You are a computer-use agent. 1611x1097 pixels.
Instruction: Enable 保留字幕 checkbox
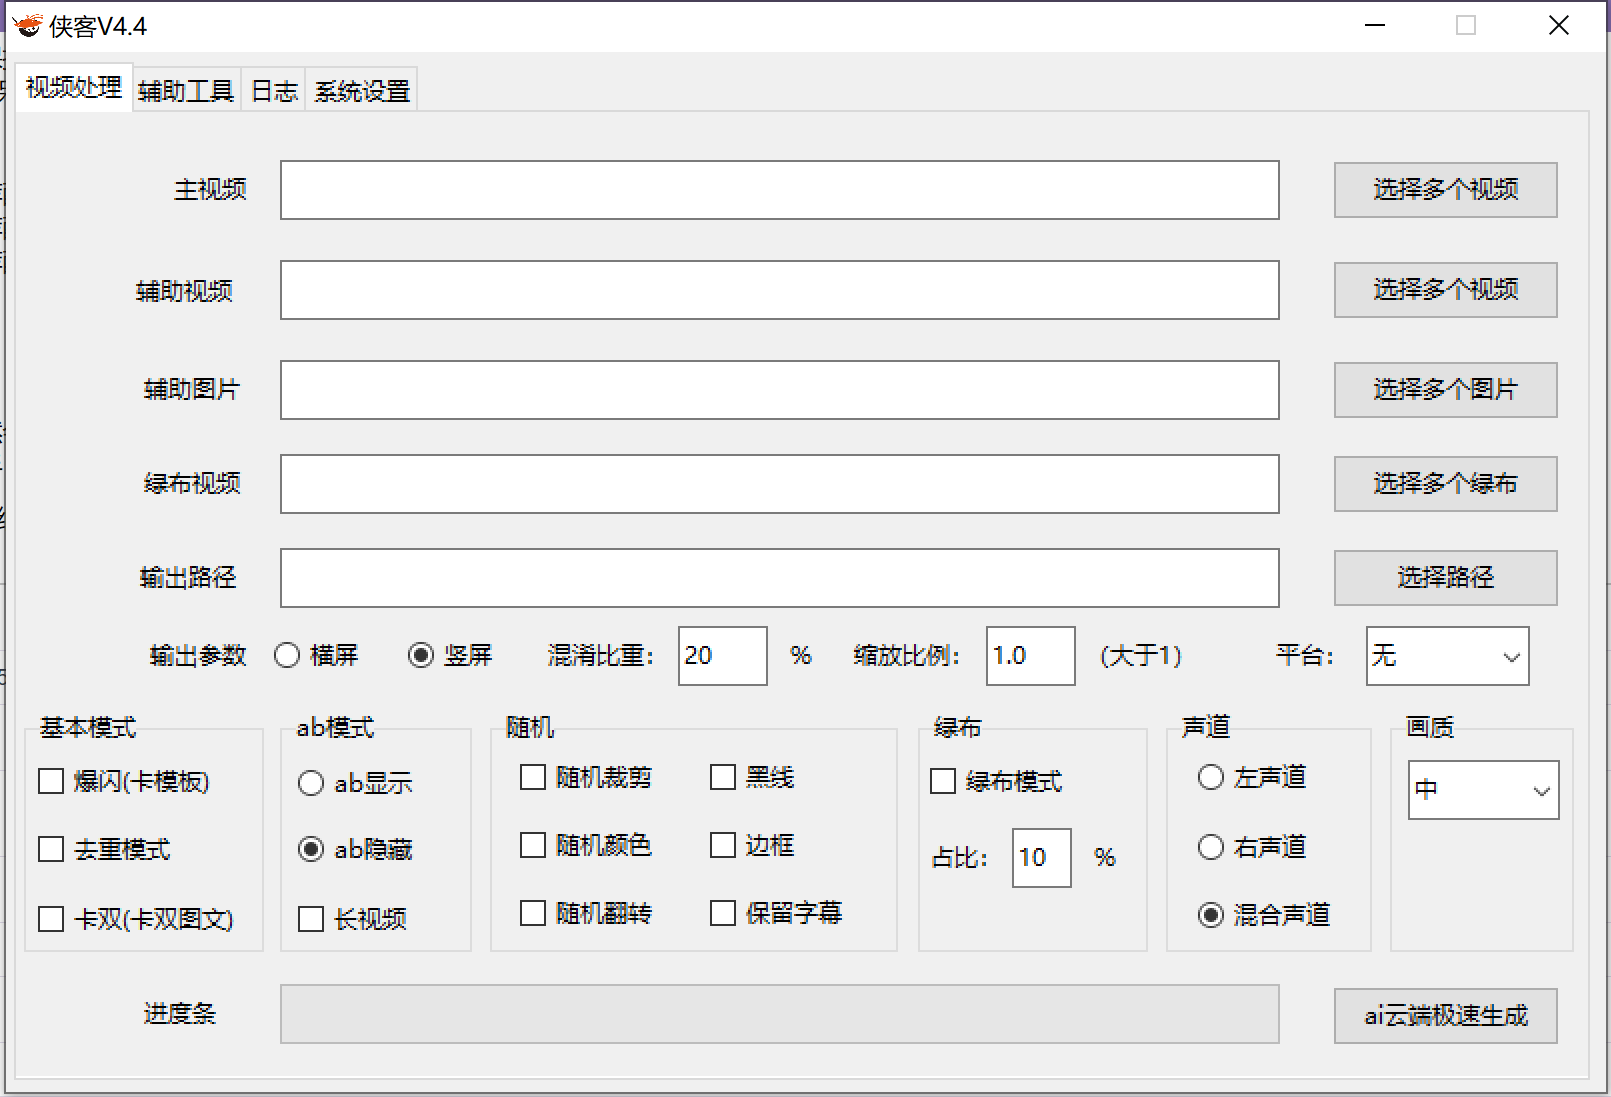723,913
